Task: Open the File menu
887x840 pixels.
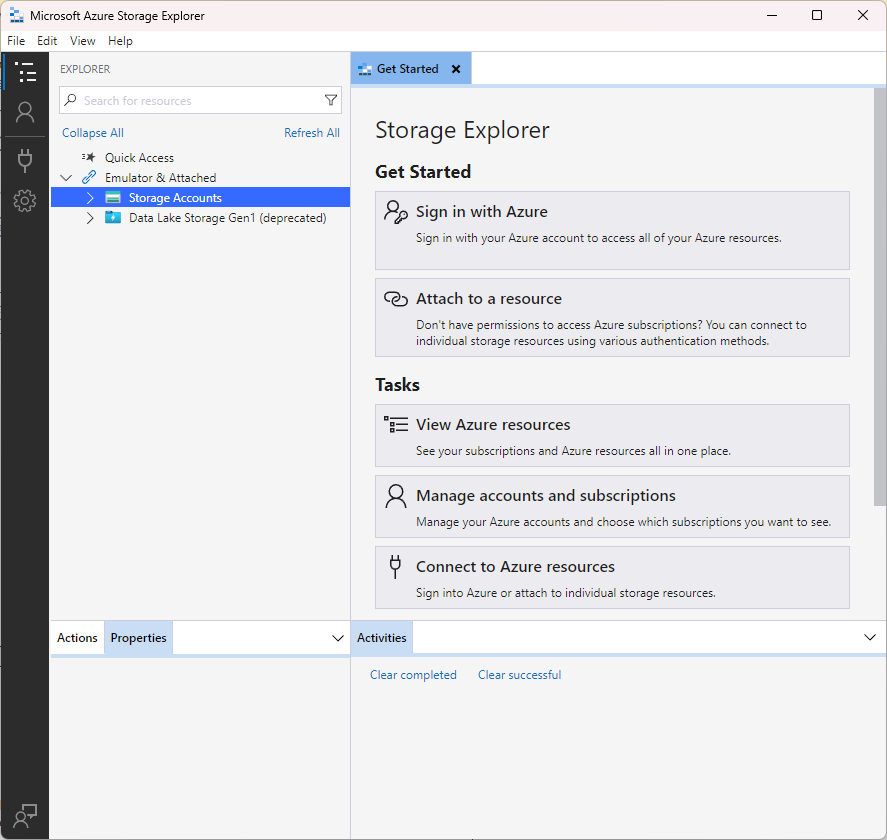Action: (x=16, y=41)
